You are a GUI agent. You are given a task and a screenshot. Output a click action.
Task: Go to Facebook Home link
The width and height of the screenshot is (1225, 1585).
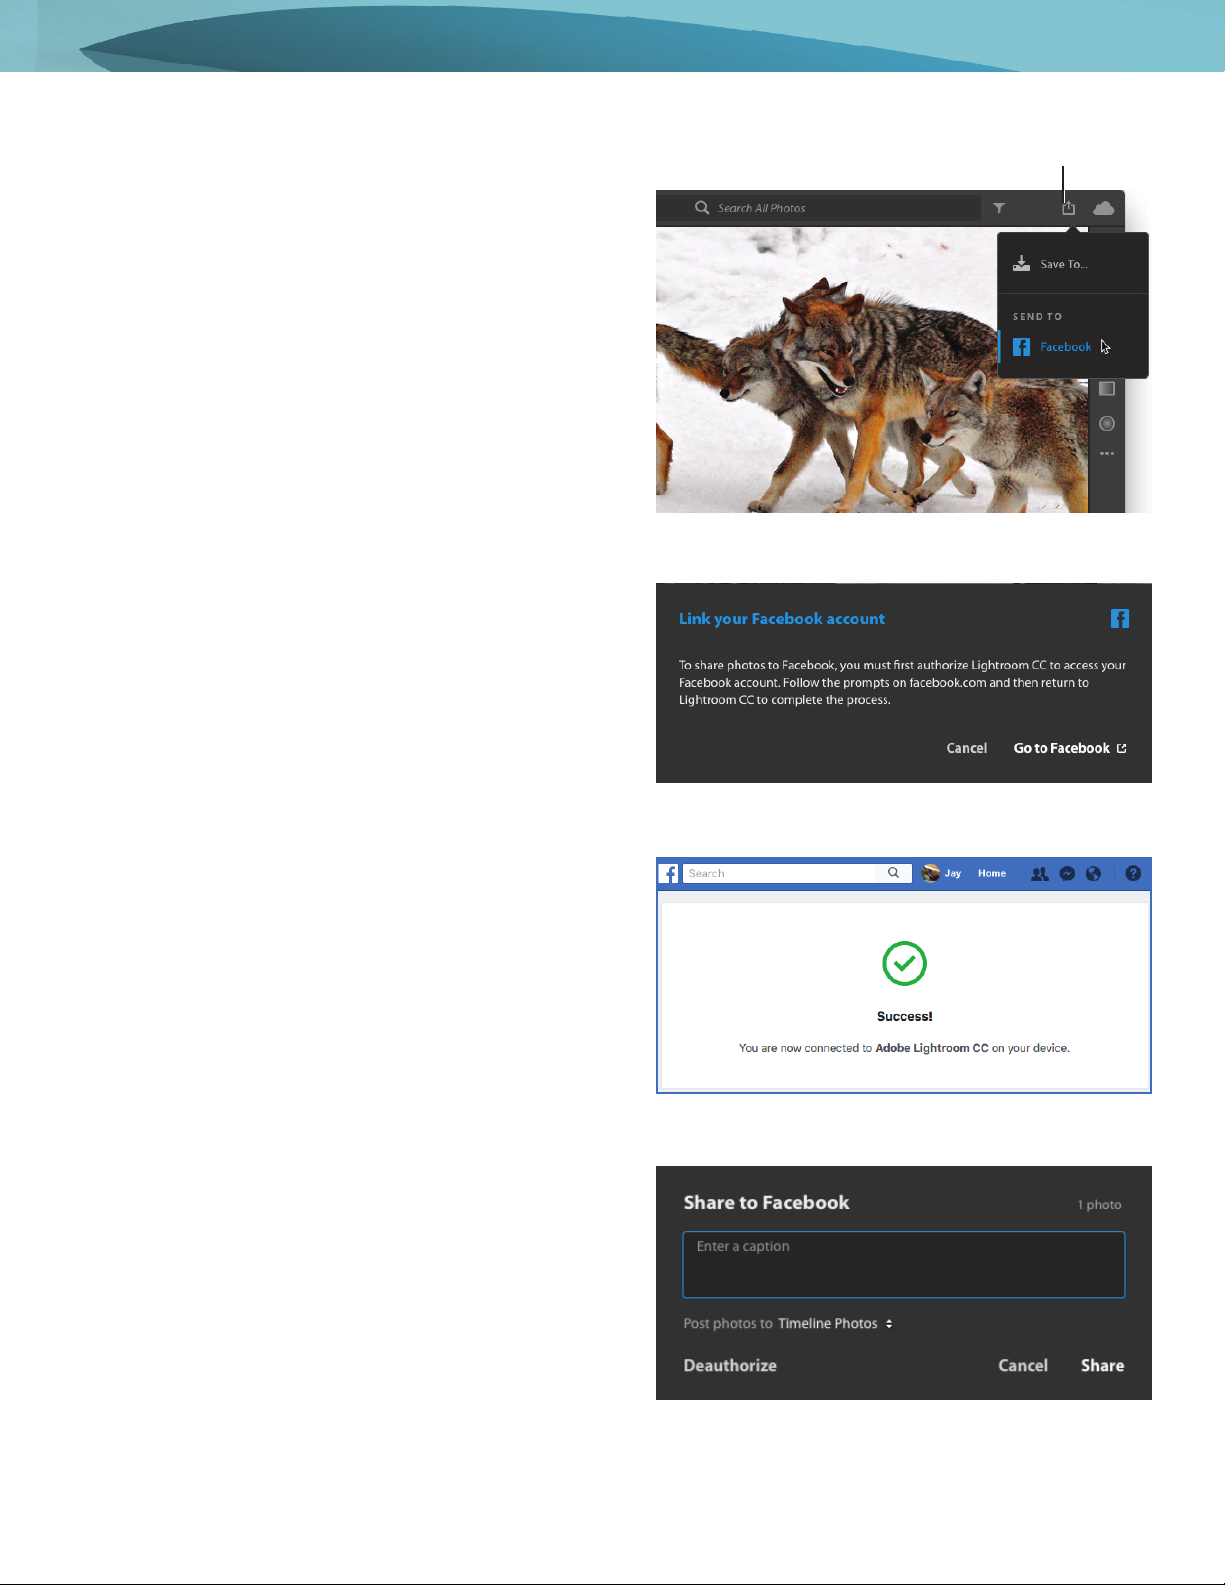[x=992, y=873]
